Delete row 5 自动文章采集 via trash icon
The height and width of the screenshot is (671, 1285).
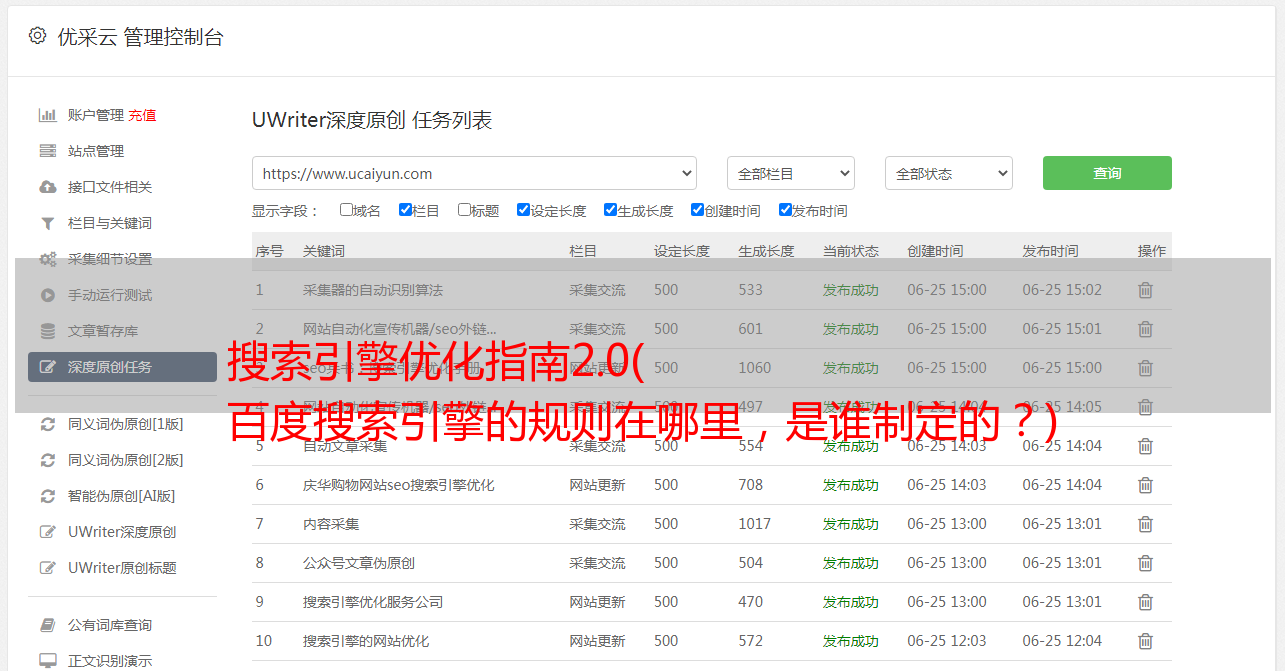coord(1145,446)
